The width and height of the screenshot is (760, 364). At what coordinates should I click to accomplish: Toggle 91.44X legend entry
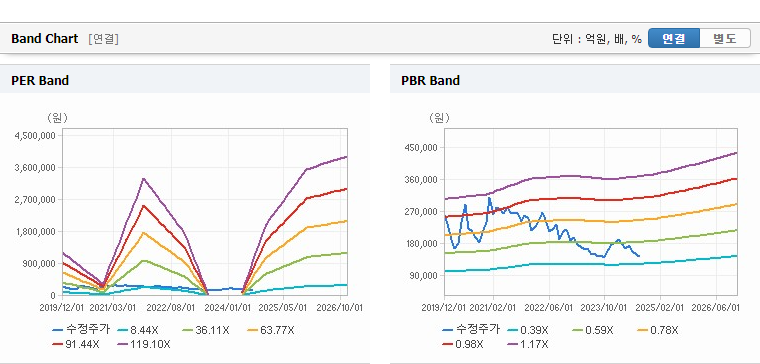[x=76, y=344]
